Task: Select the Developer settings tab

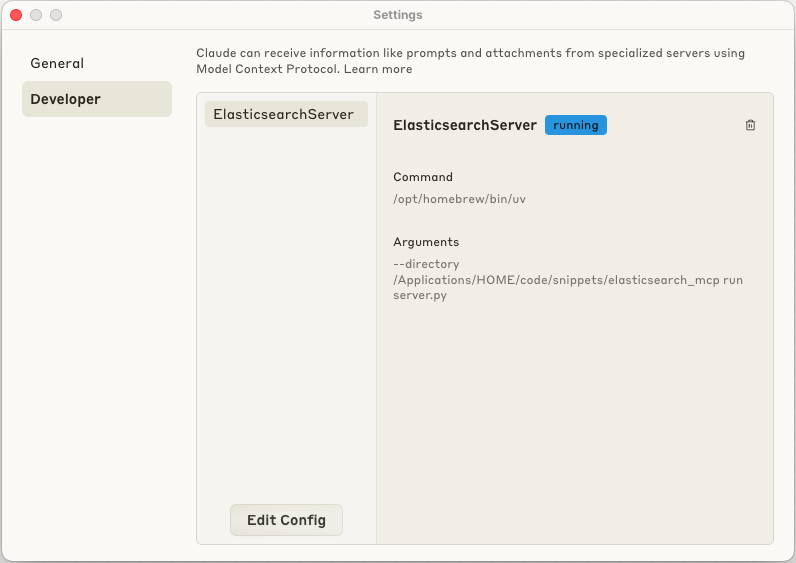Action: (x=96, y=99)
